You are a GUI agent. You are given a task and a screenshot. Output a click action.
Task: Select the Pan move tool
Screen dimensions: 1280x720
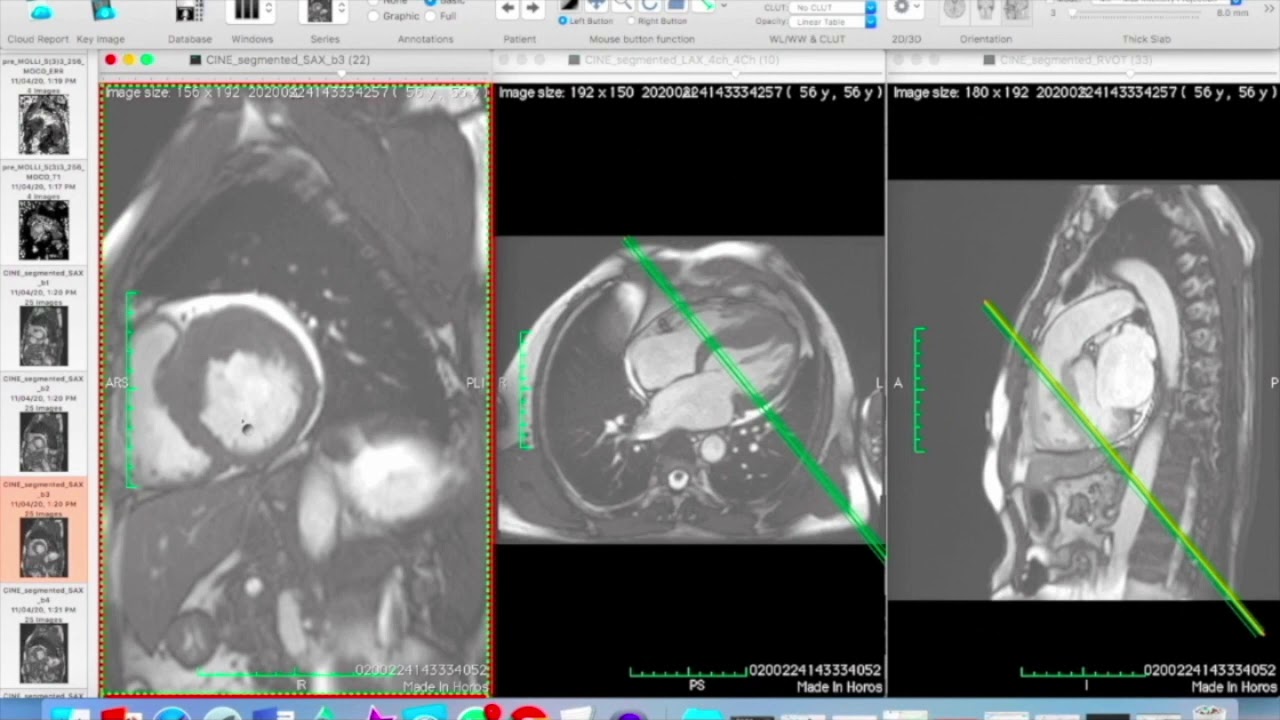(596, 5)
